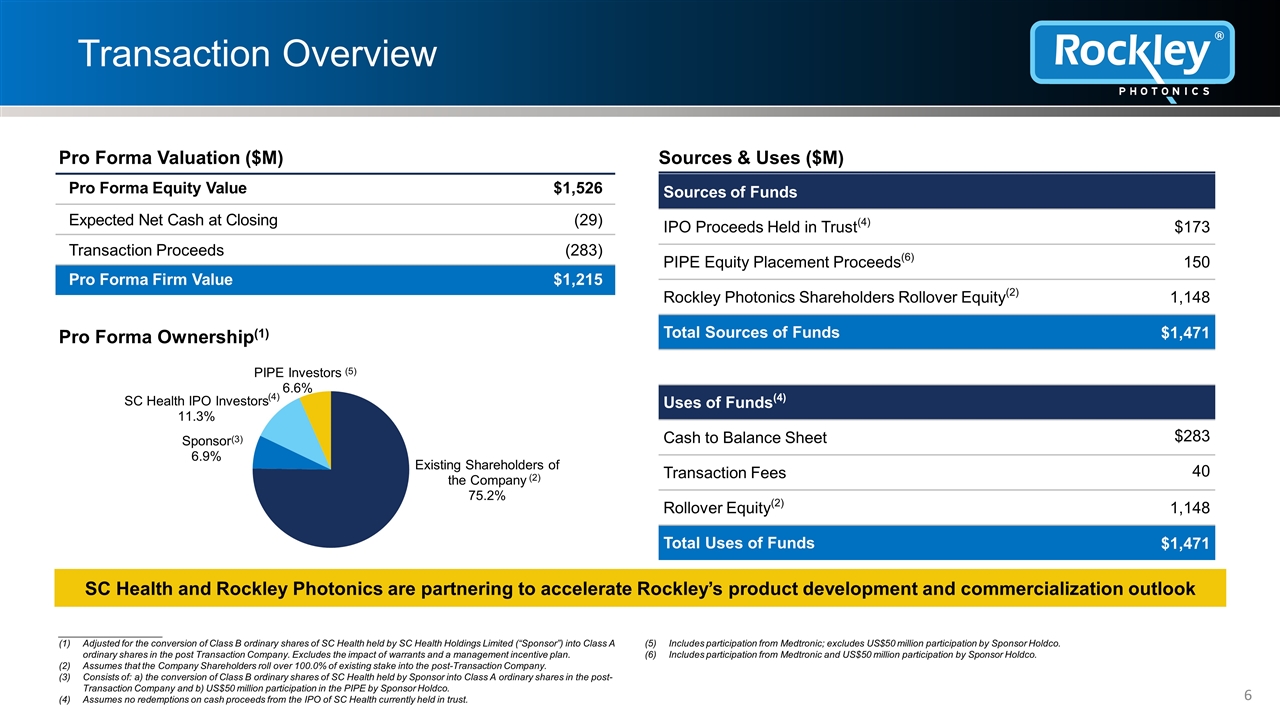Click the light blue pie slice
This screenshot has width=1280, height=720.
[292, 432]
